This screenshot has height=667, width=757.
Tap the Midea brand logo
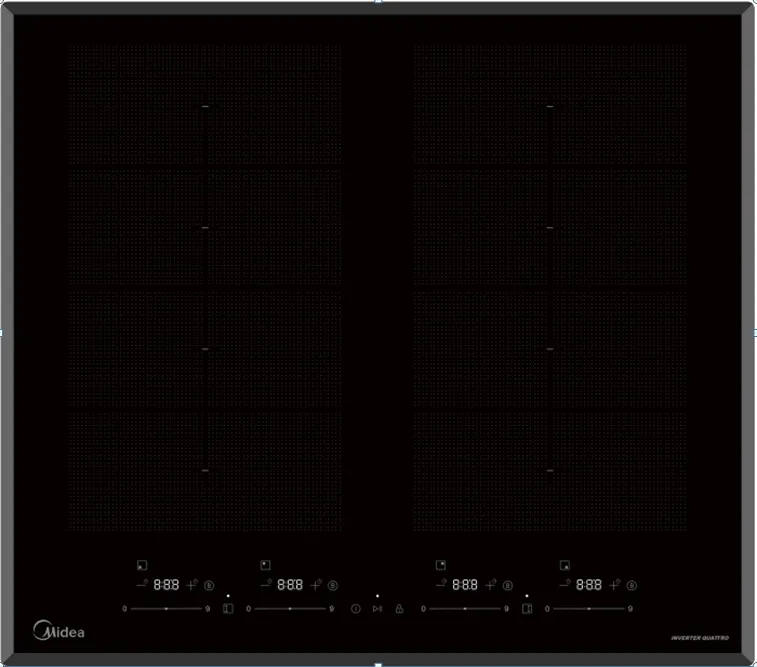[x=60, y=632]
